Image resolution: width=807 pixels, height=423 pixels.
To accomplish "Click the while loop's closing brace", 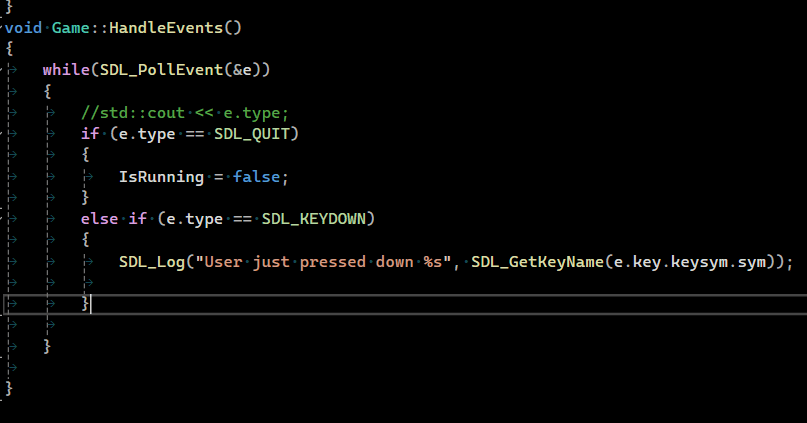I will [47, 345].
